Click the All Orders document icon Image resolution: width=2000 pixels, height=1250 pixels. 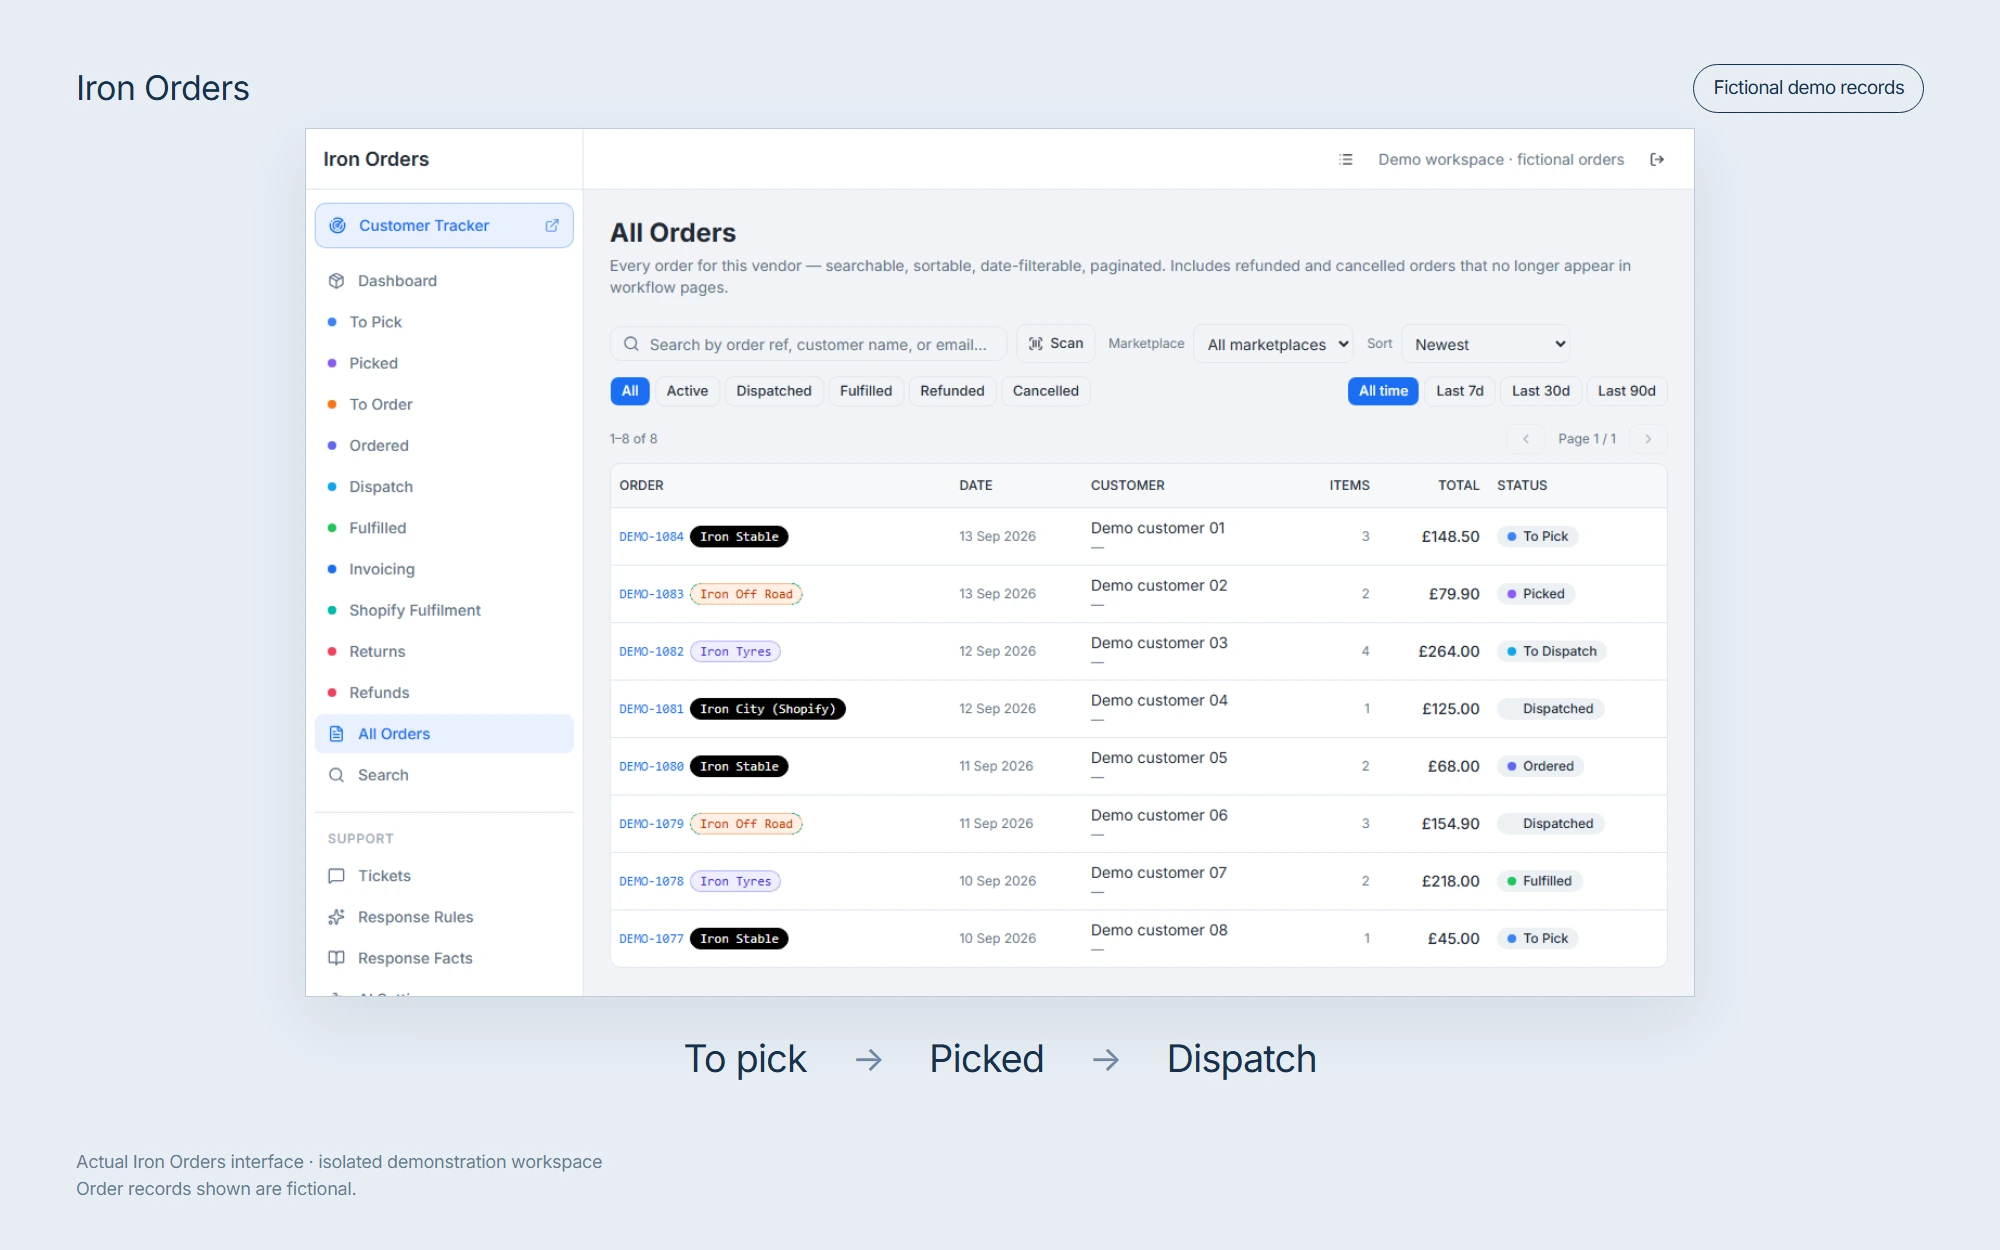click(337, 734)
